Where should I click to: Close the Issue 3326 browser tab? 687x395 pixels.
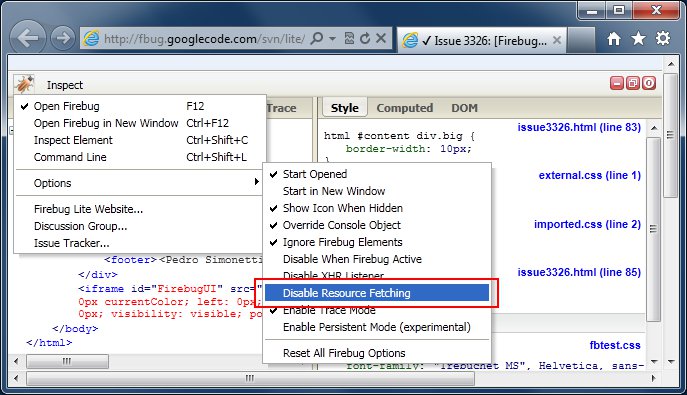[x=557, y=40]
